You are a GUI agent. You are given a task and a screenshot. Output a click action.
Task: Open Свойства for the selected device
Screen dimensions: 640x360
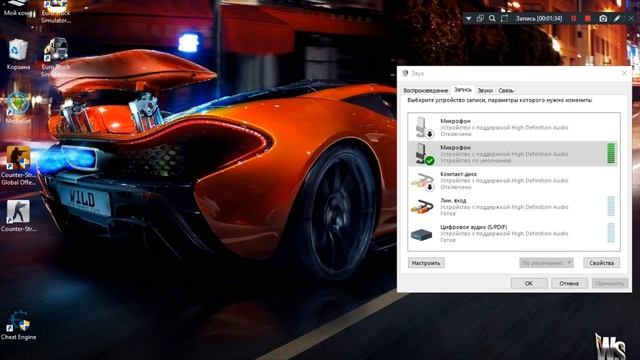[x=601, y=263]
